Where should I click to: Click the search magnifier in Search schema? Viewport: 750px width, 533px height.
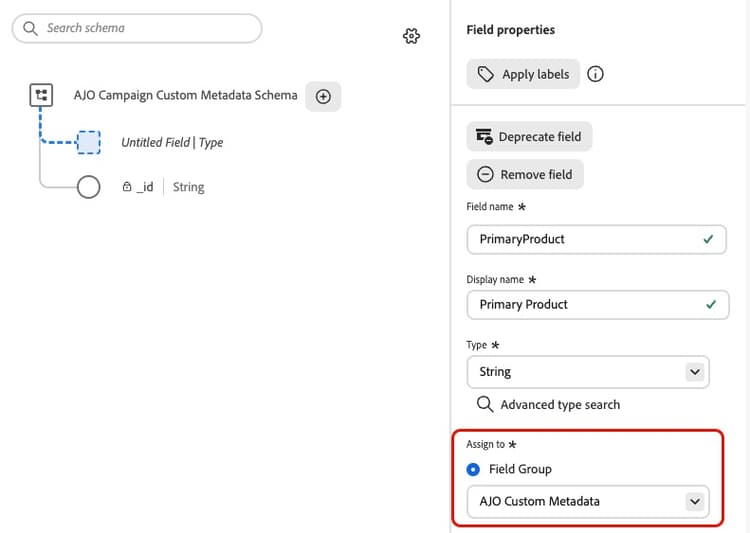[30, 28]
